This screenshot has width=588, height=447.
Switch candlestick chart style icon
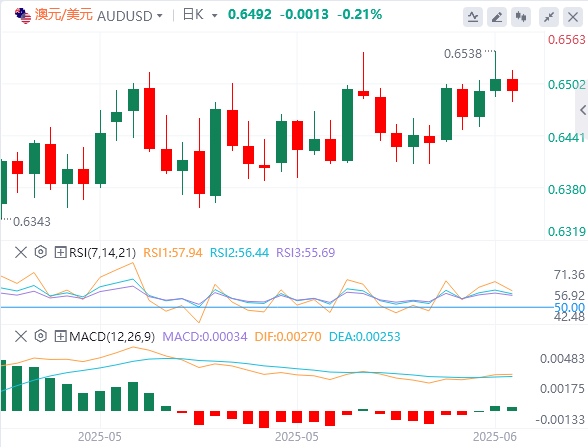pyautogui.click(x=521, y=17)
